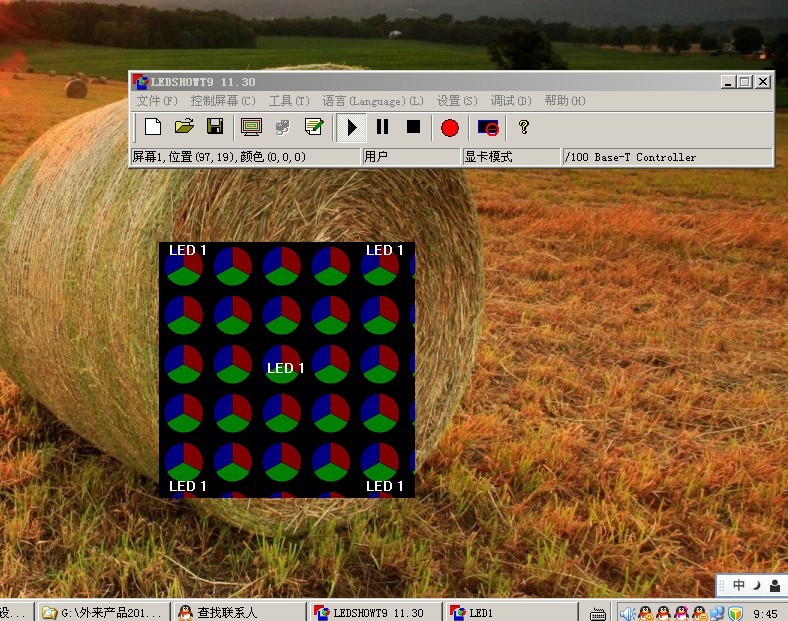Click the screen monitor toolbar icon
The image size is (788, 621).
[x=251, y=127]
